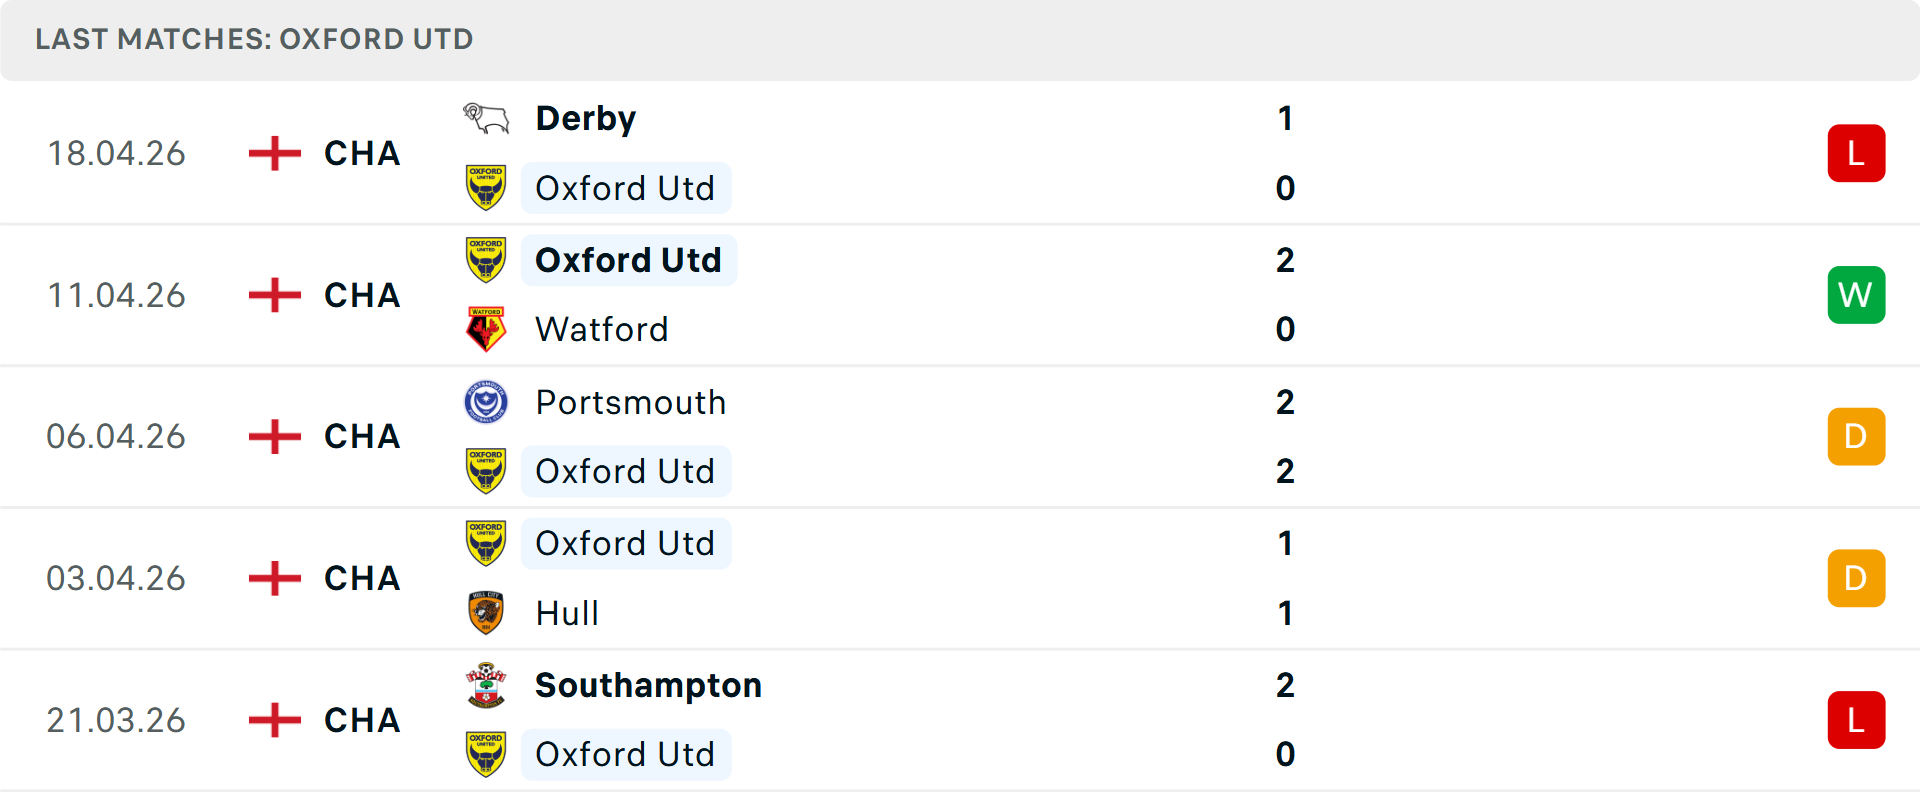Click the England flag beside date 21.03.26

click(272, 720)
